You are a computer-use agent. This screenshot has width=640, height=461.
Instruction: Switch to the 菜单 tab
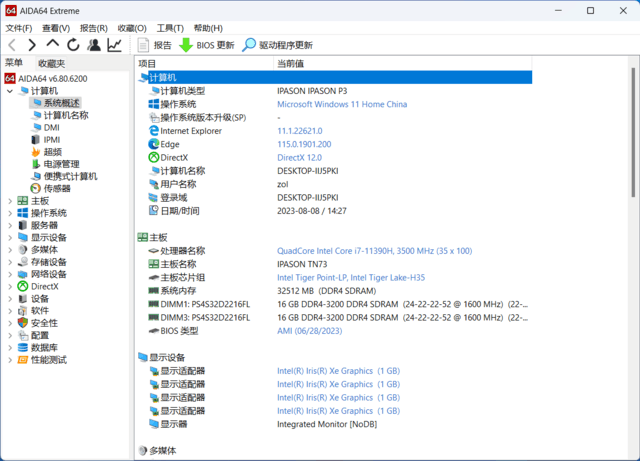coord(14,62)
